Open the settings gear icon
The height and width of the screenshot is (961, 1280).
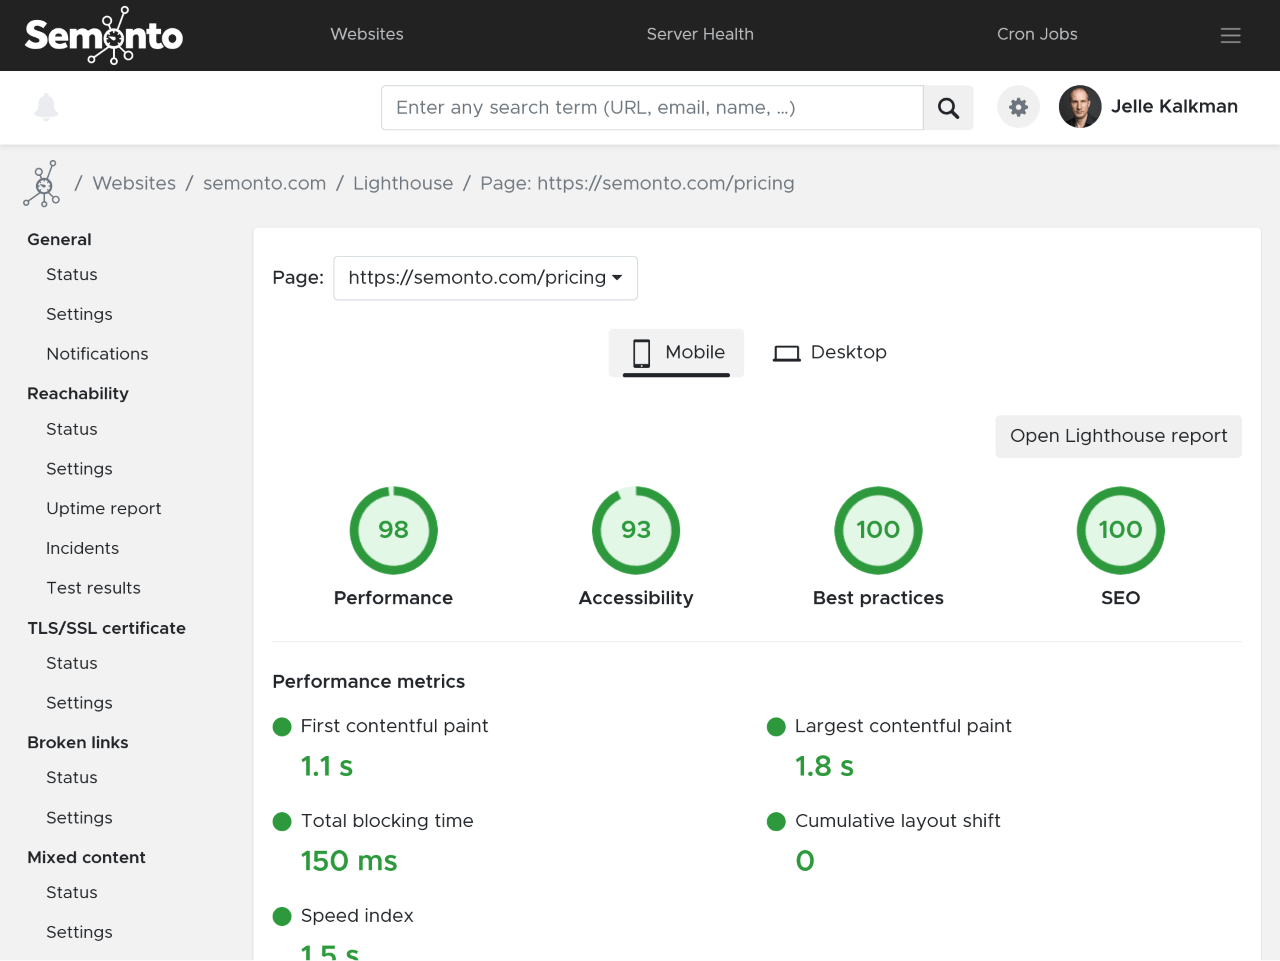[x=1018, y=107]
